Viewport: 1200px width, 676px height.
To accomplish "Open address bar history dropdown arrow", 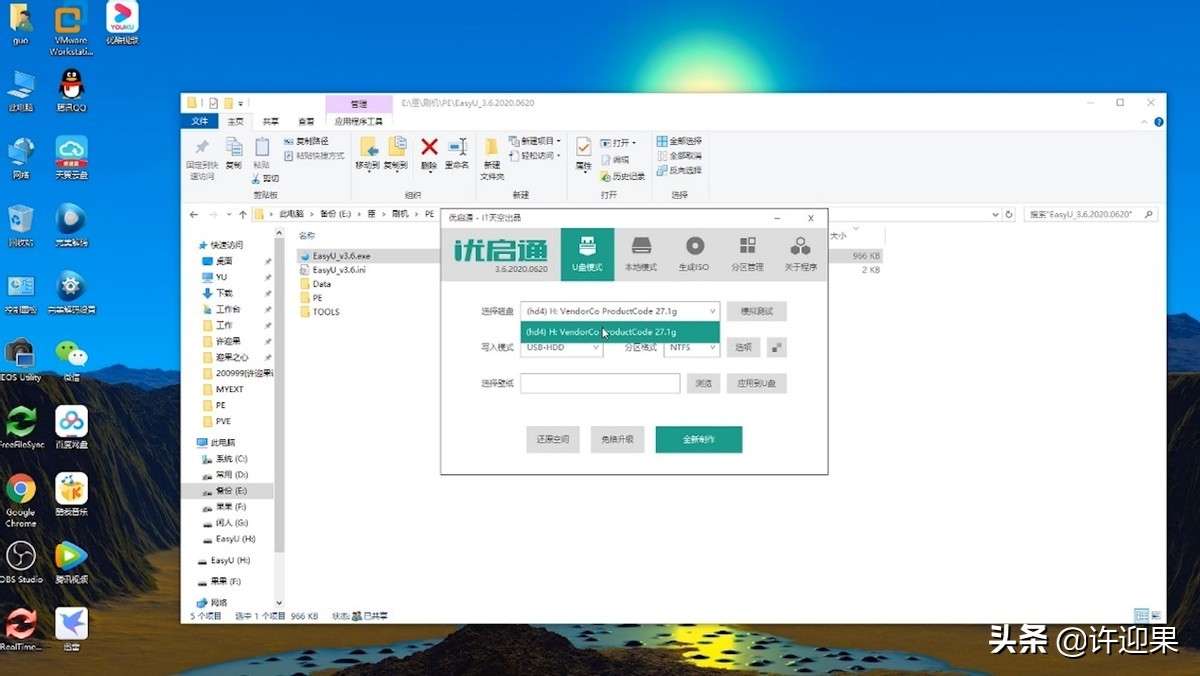I will point(995,214).
